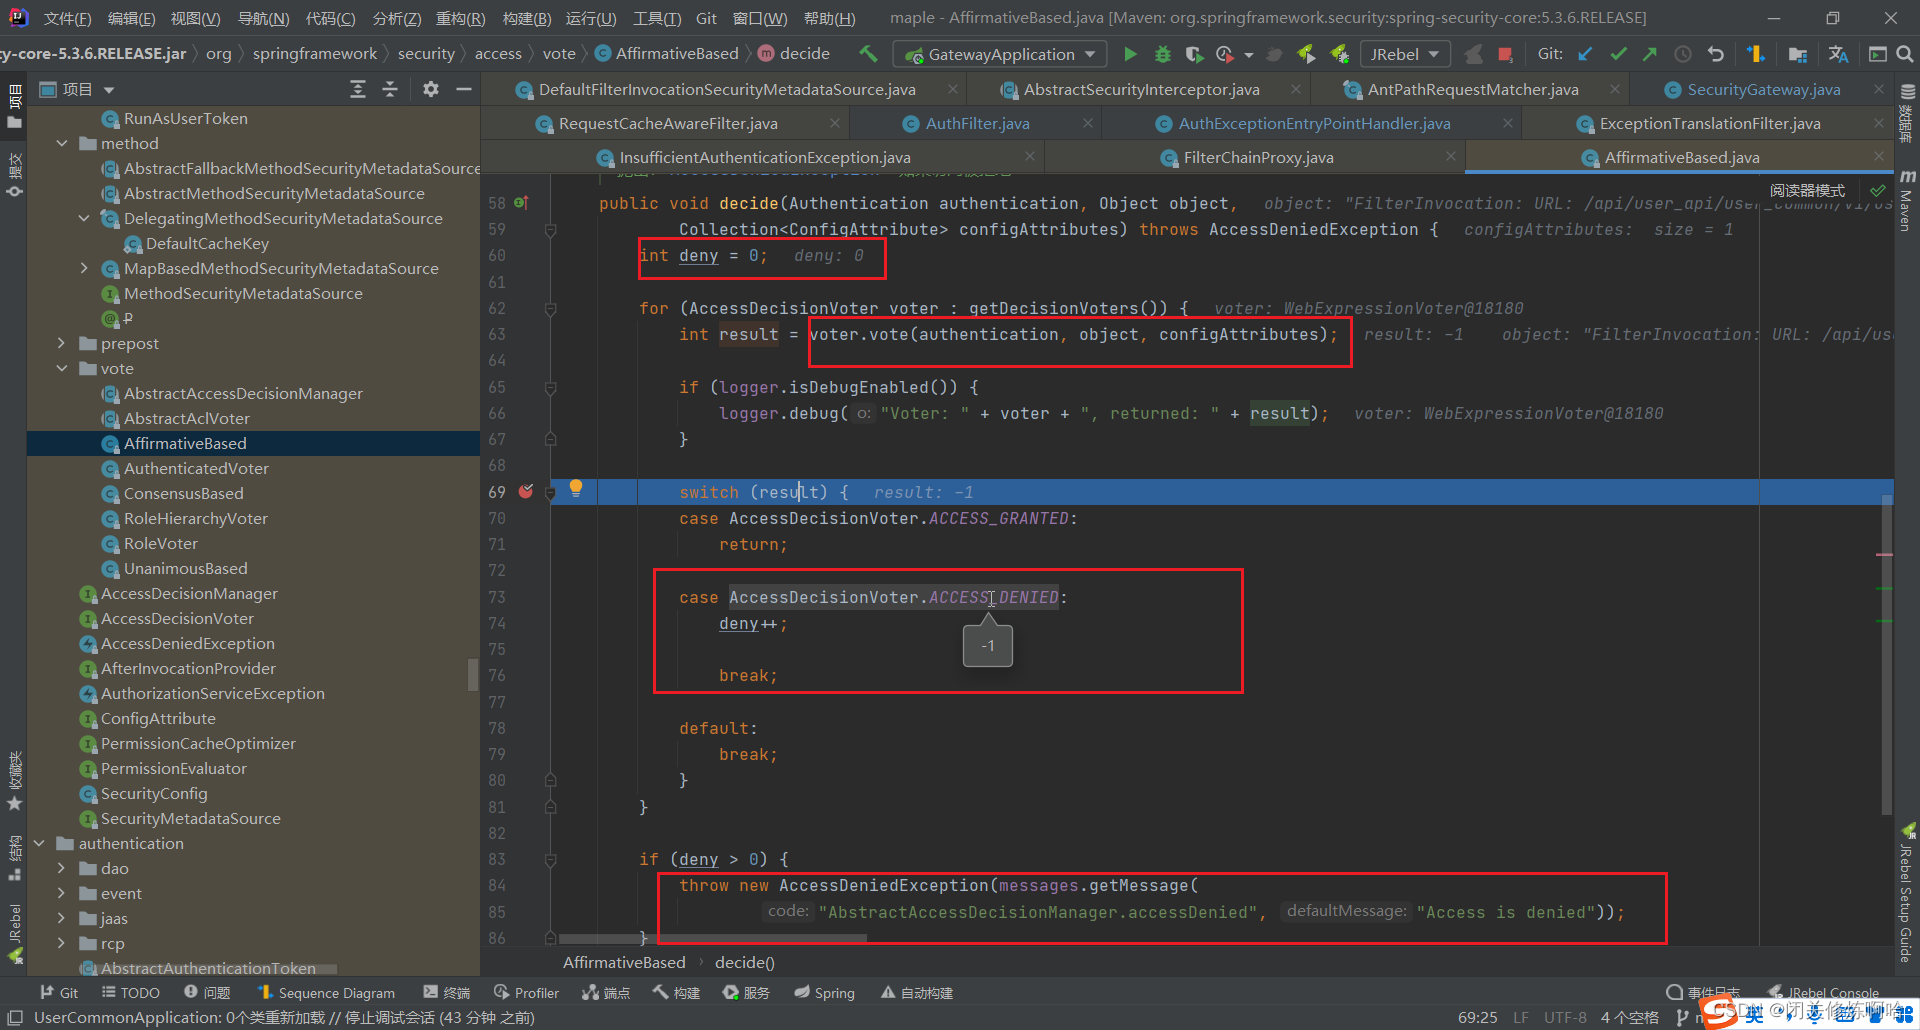Click Run with Coverage icon
1920x1030 pixels.
[1194, 54]
